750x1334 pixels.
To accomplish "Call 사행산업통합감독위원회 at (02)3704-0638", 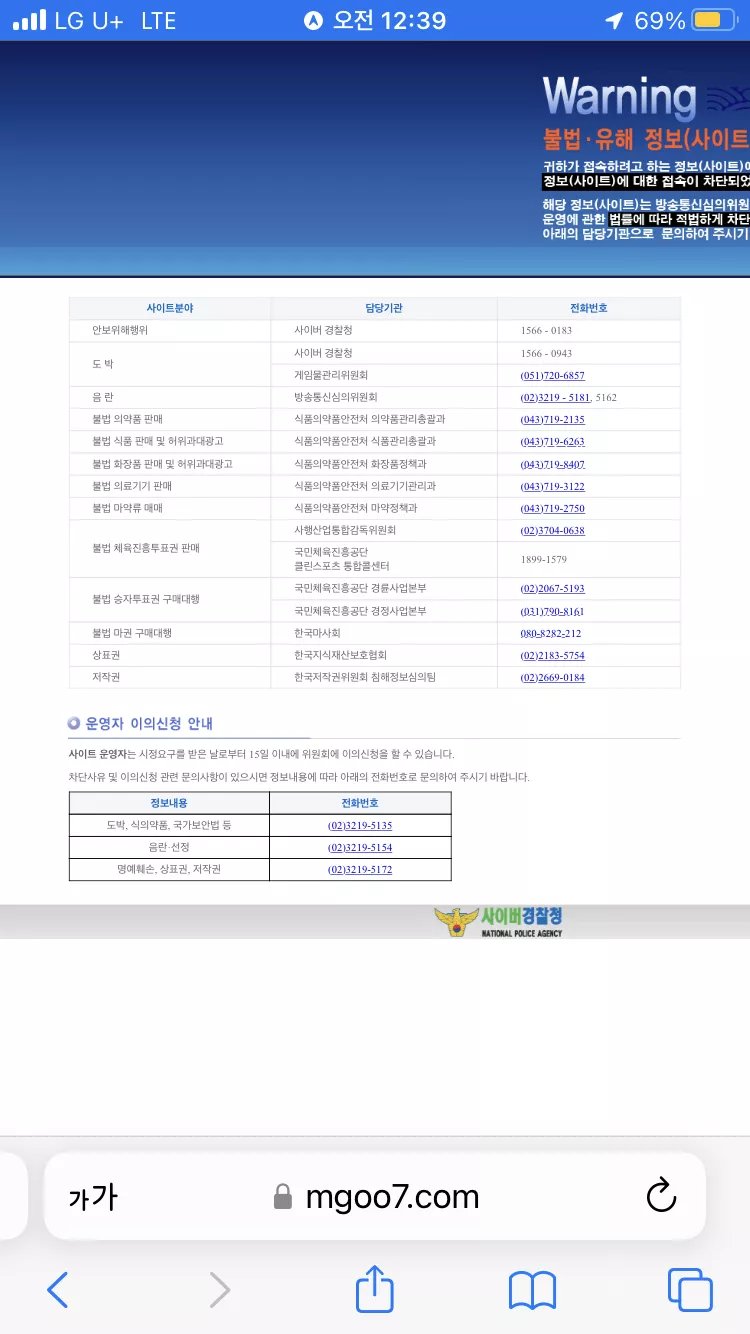I will (552, 531).
